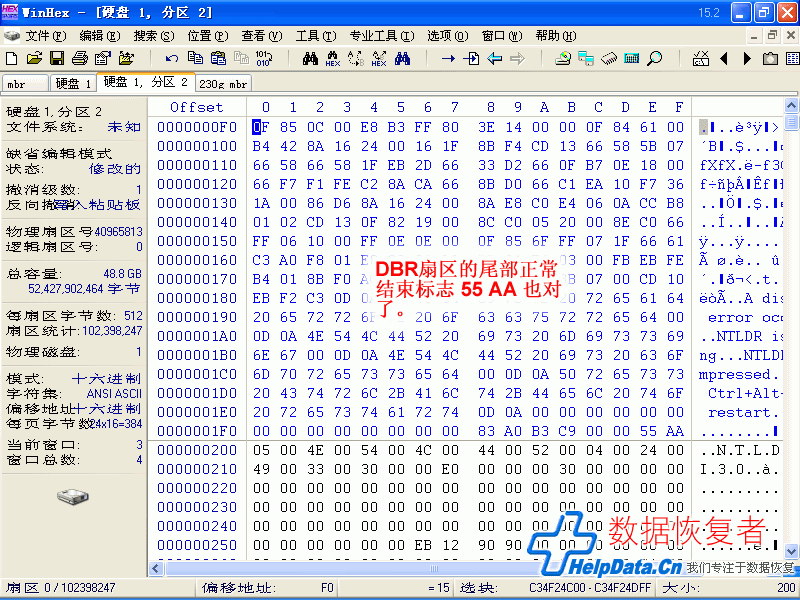The width and height of the screenshot is (800, 600).
Task: Click the inner document restore button
Action: (772, 35)
